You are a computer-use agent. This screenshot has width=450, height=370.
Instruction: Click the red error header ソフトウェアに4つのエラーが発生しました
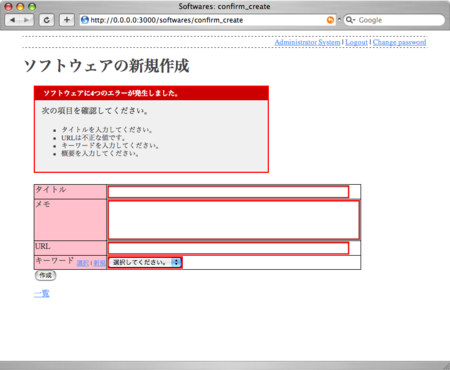tap(151, 93)
